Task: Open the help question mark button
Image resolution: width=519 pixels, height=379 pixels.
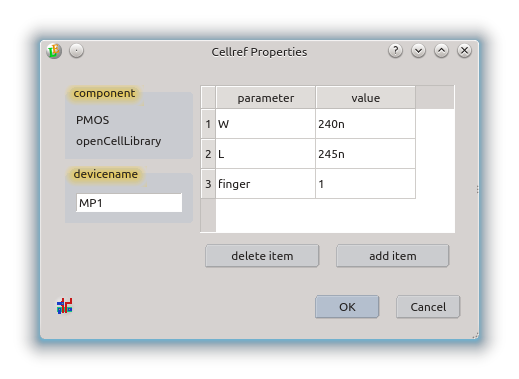Action: click(395, 51)
